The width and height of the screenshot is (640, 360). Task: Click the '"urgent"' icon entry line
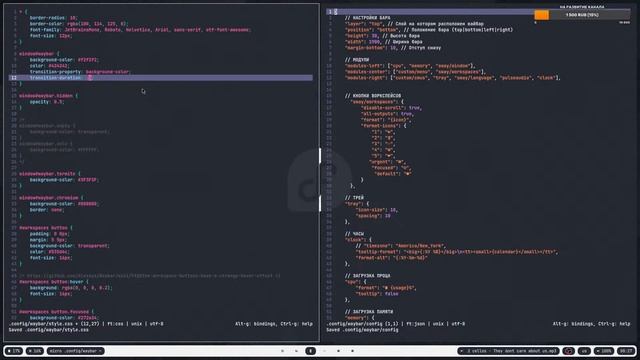[387, 162]
